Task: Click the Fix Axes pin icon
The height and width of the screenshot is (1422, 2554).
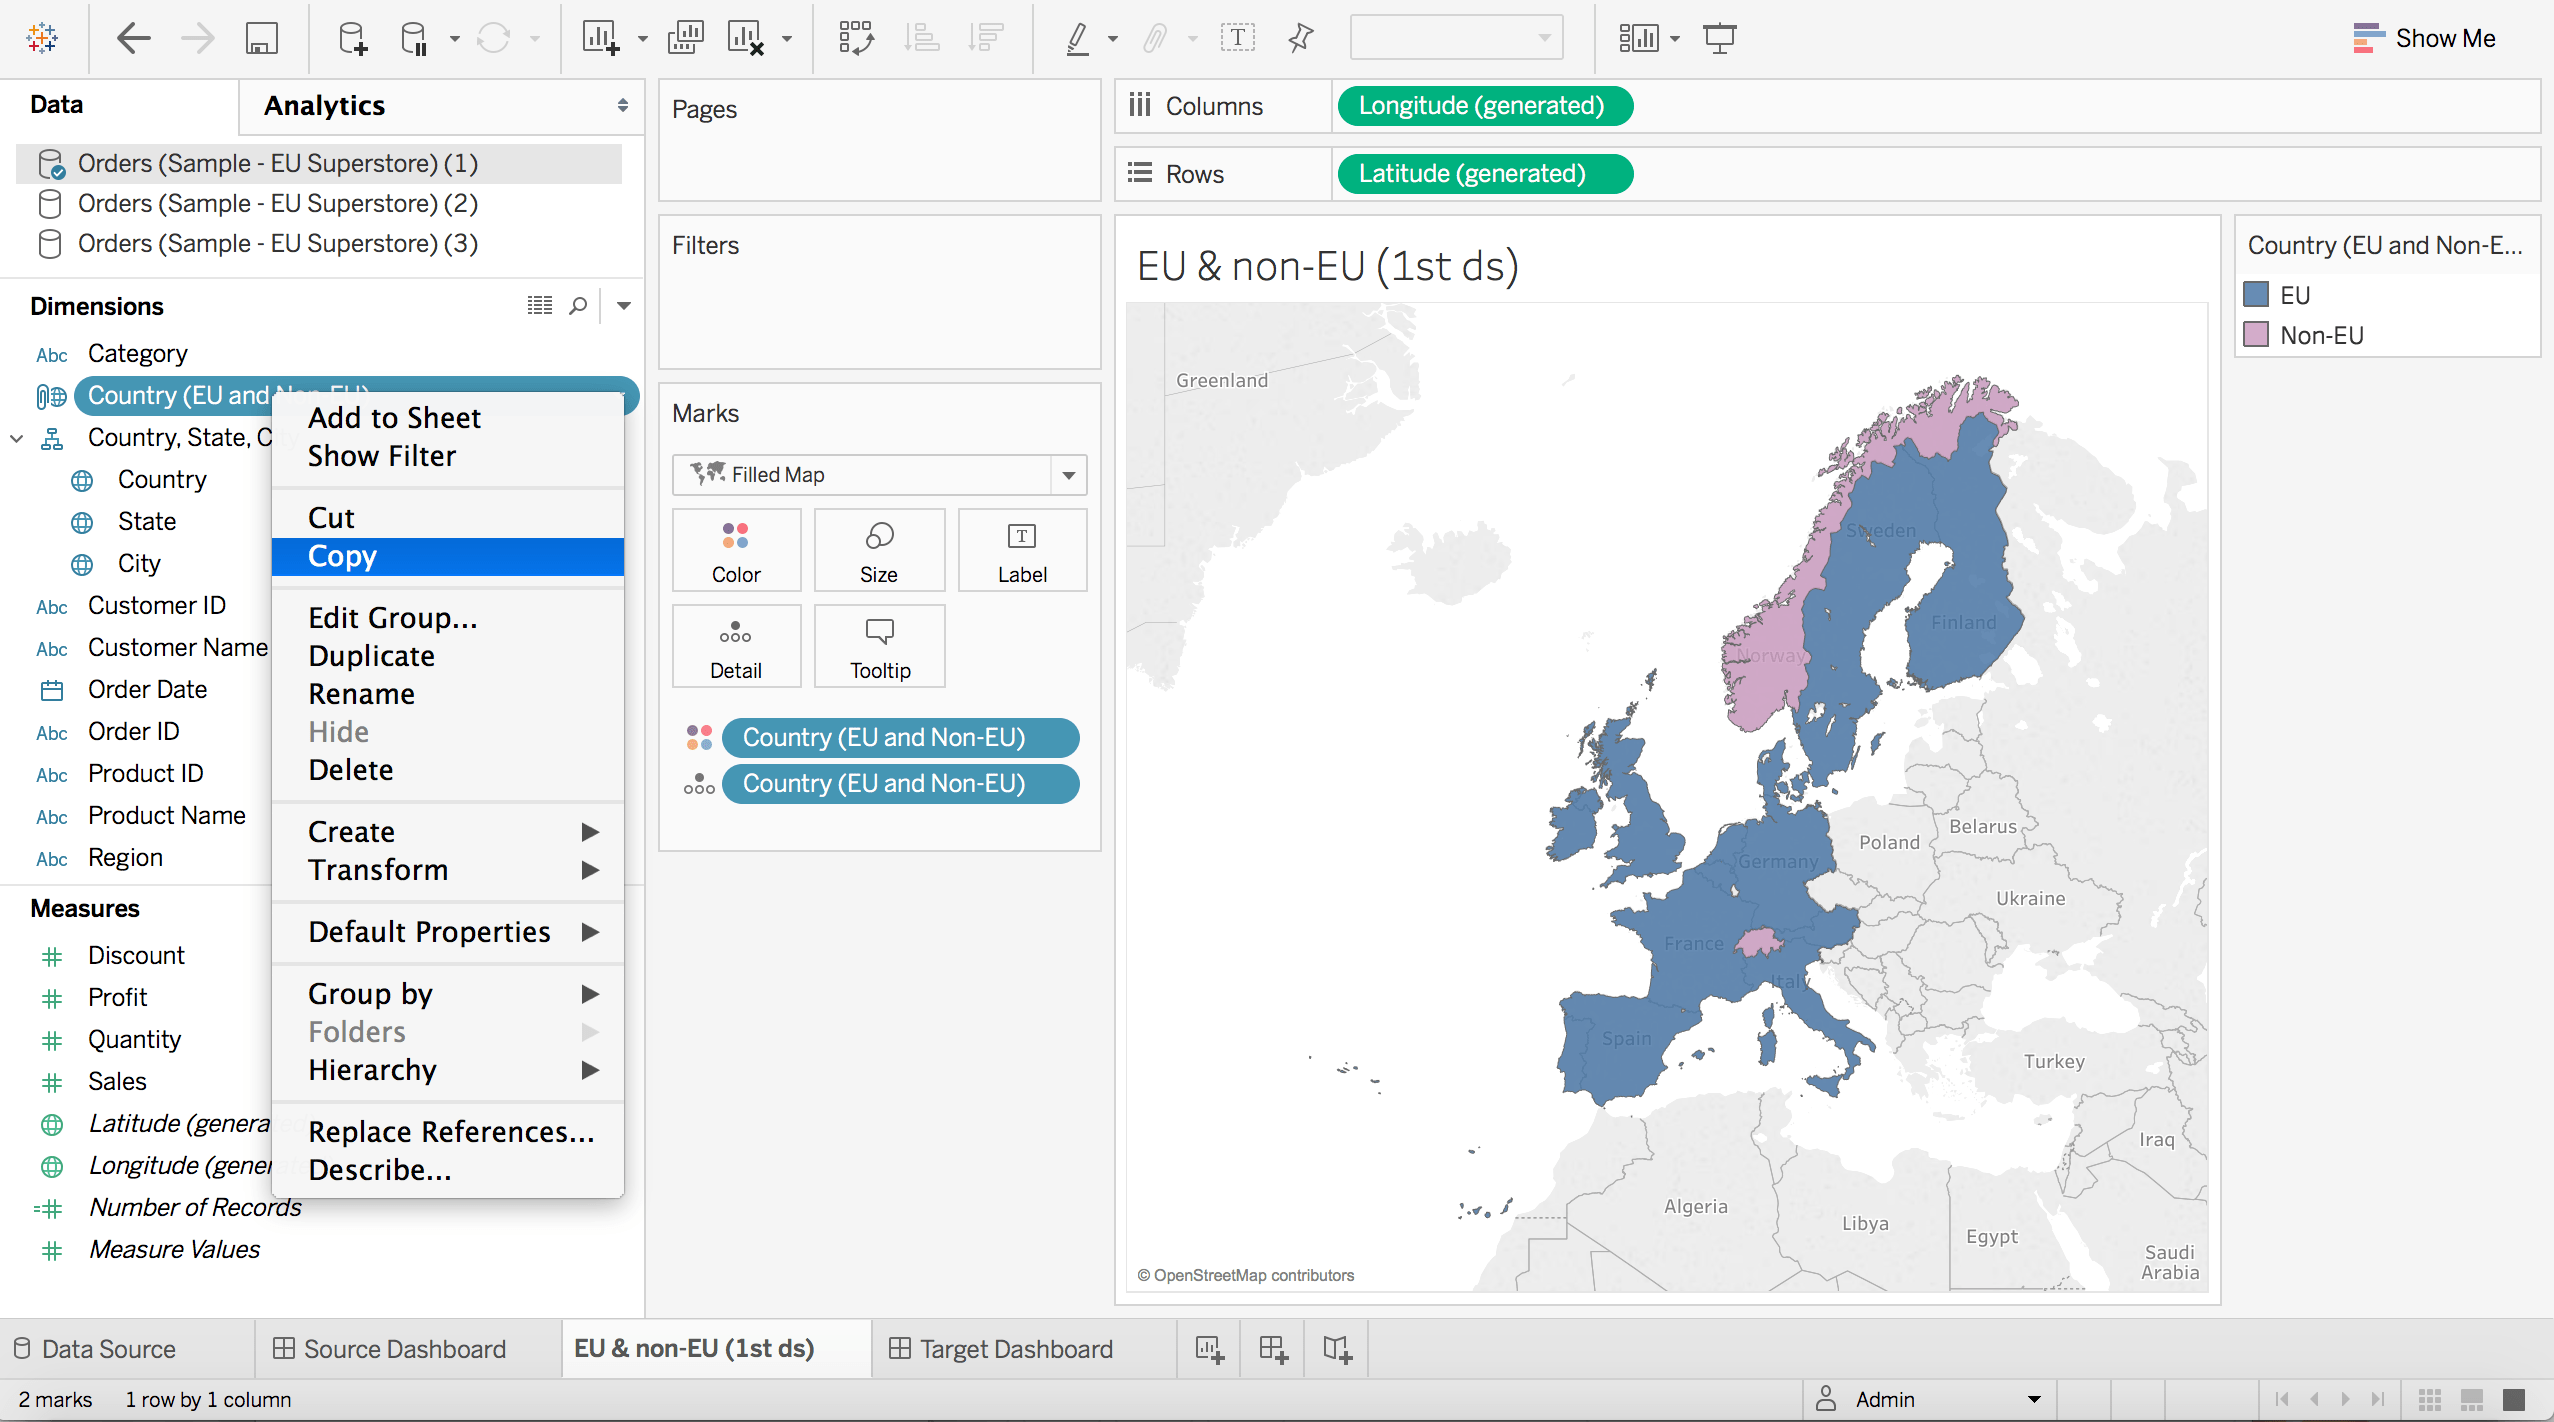Action: click(x=1300, y=39)
